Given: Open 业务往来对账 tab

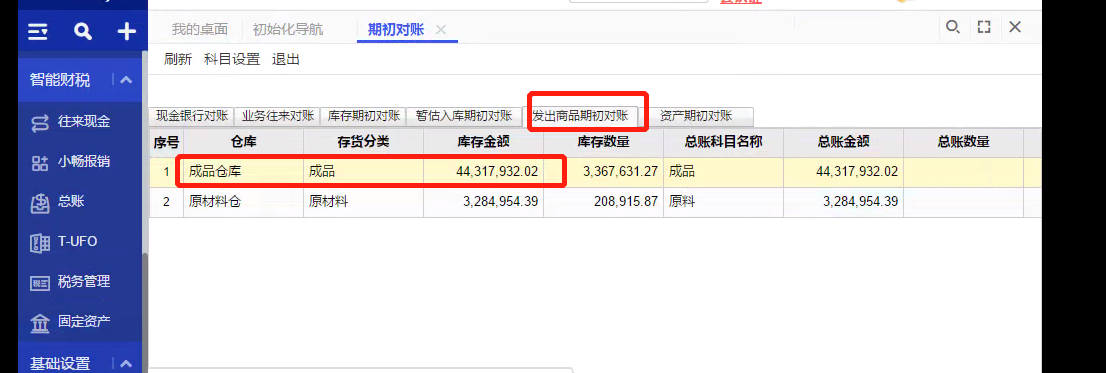Looking at the screenshot, I should click(x=277, y=116).
